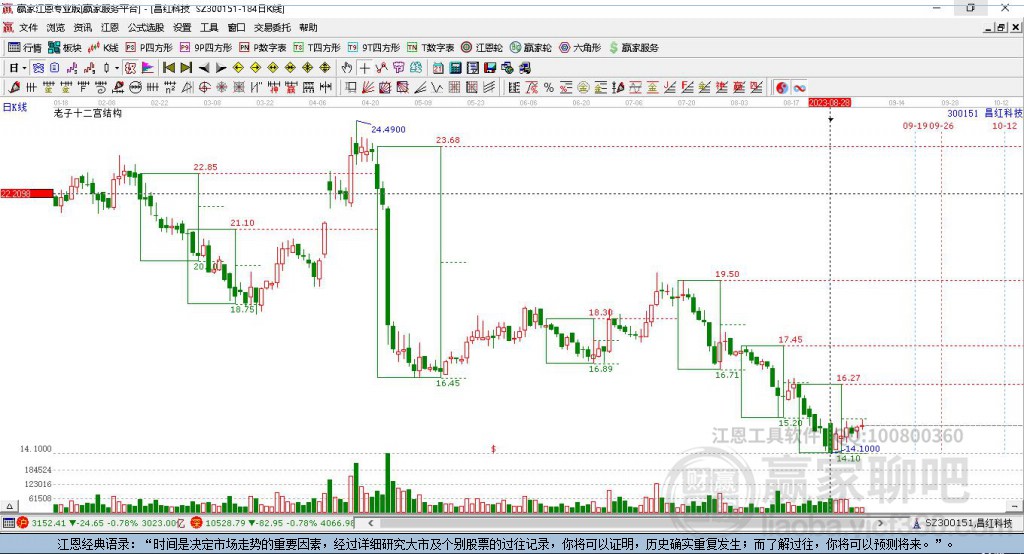This screenshot has height=554, width=1024.
Task: Click the 昌红科技 stock name
Action: [1003, 113]
